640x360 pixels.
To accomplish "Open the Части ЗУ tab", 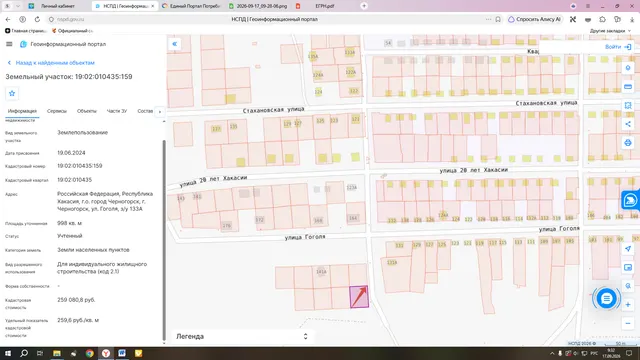I will coord(117,111).
